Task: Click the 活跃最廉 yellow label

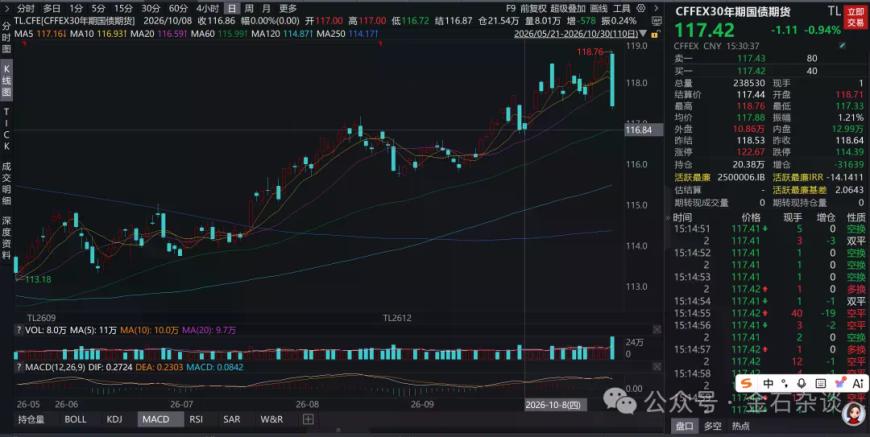Action: coord(692,176)
